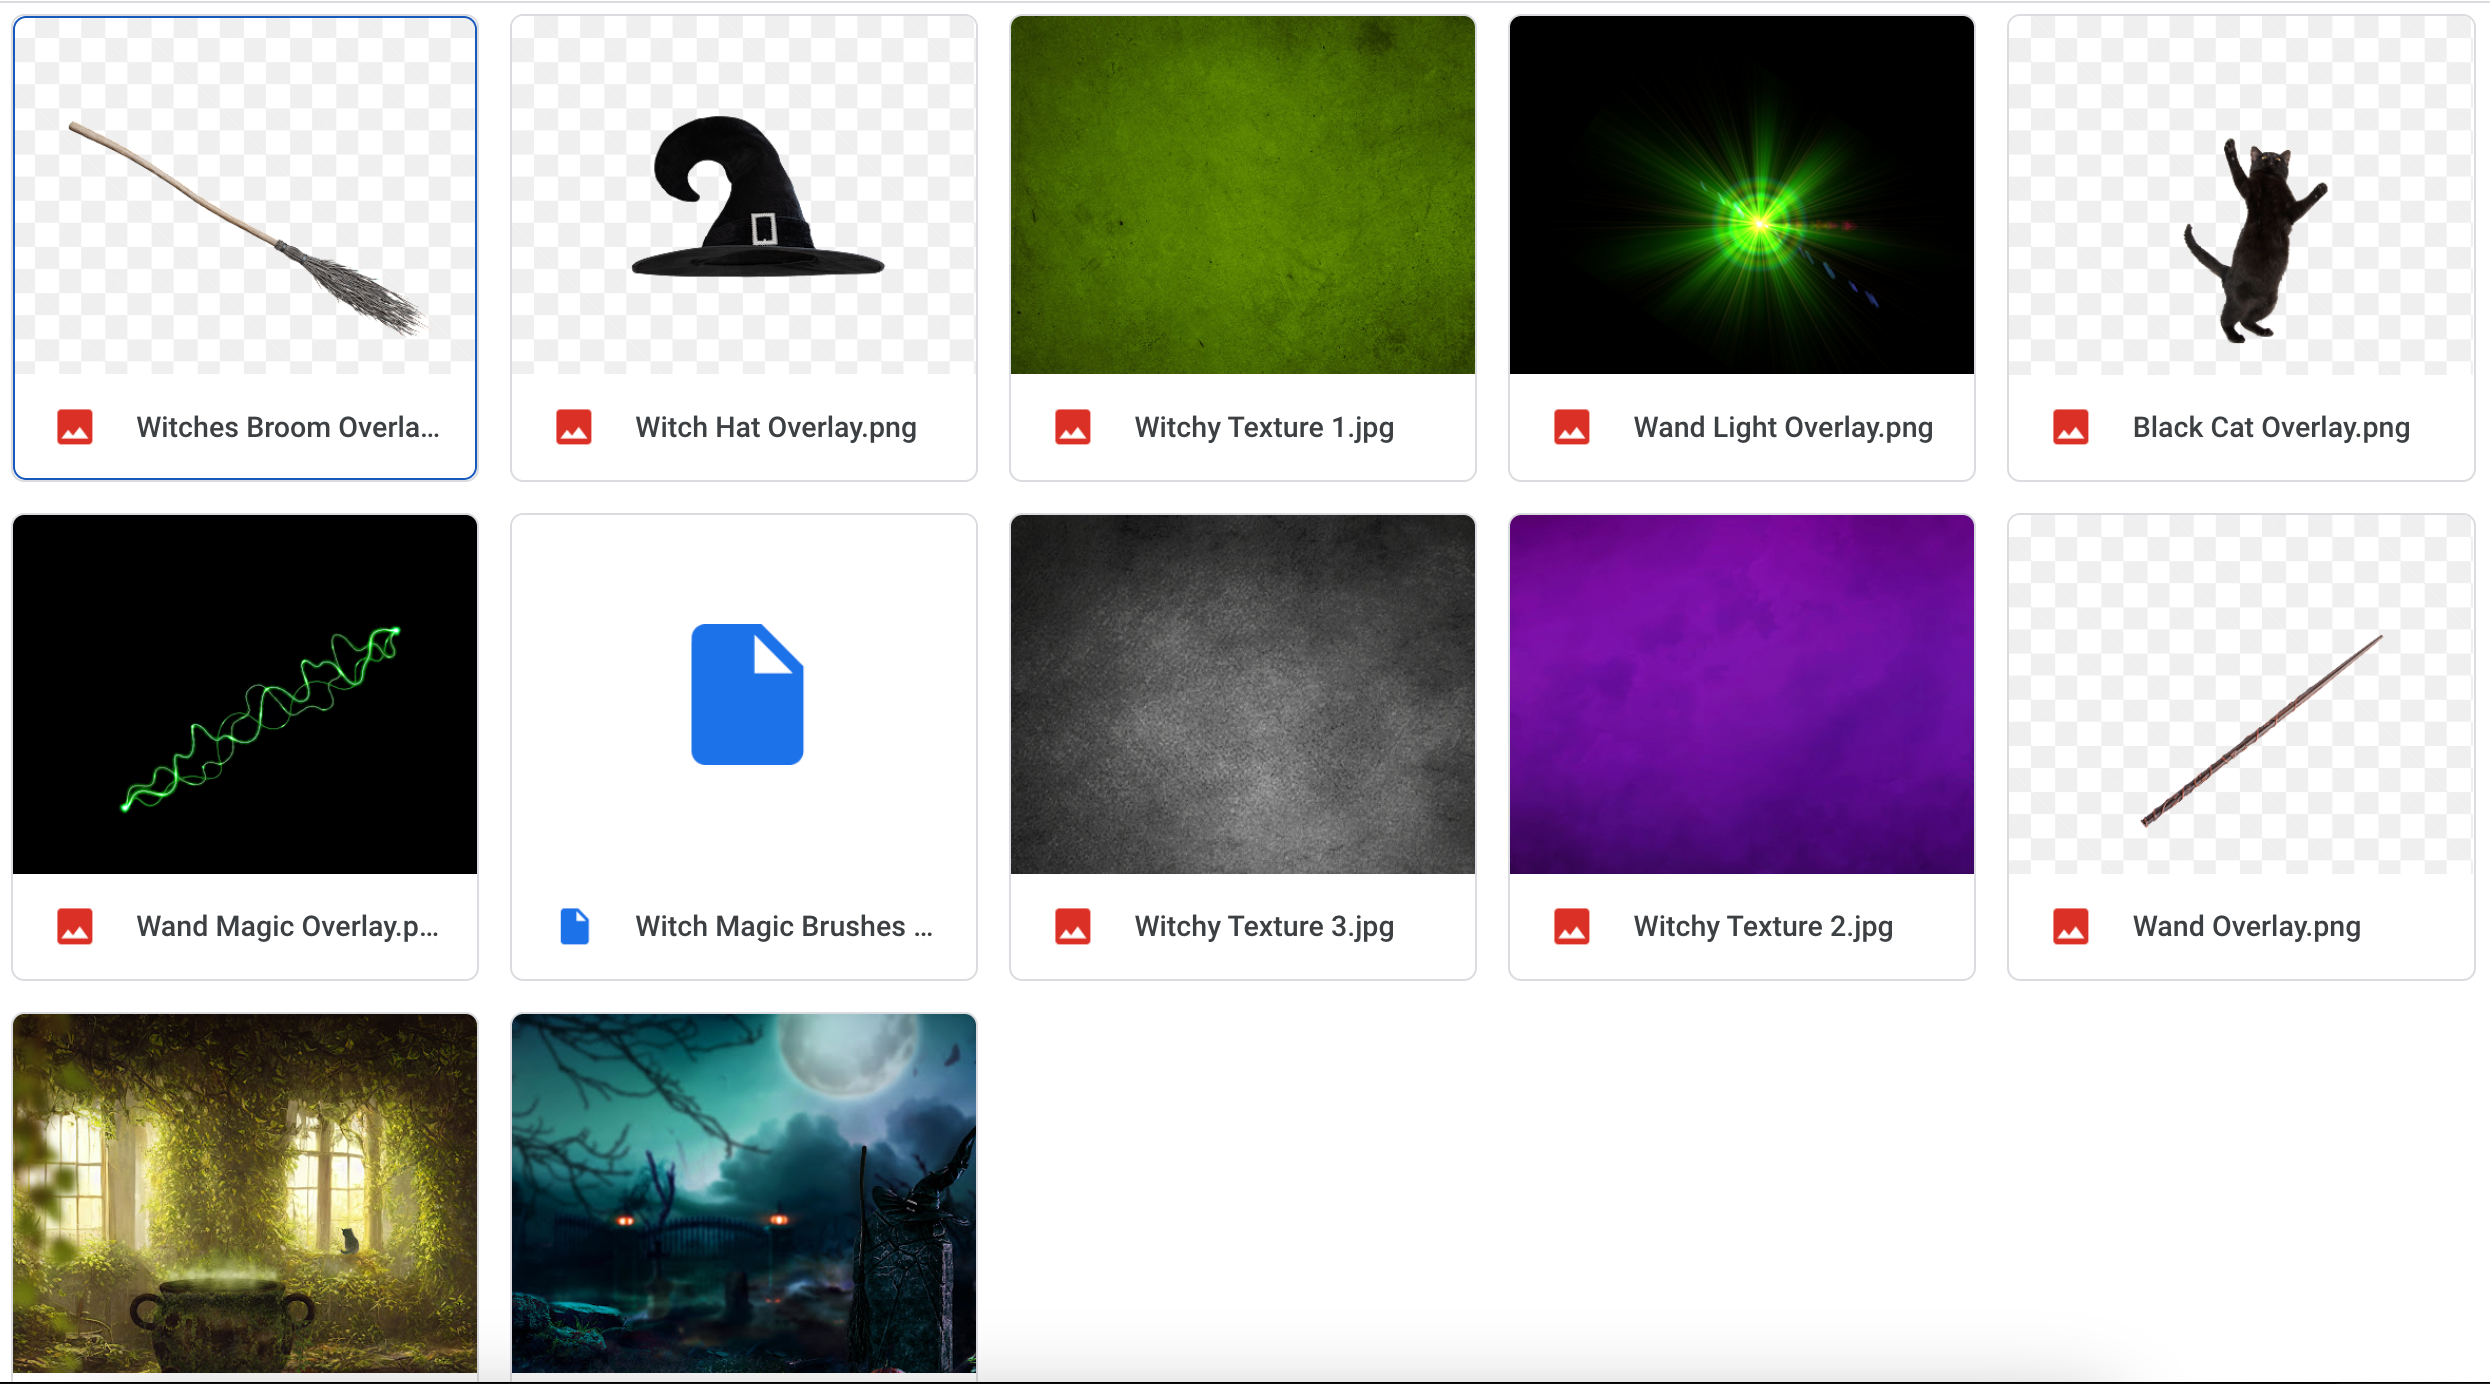This screenshot has width=2490, height=1384.
Task: Click image icon beside Witches Broom Overlay
Action: 75,427
